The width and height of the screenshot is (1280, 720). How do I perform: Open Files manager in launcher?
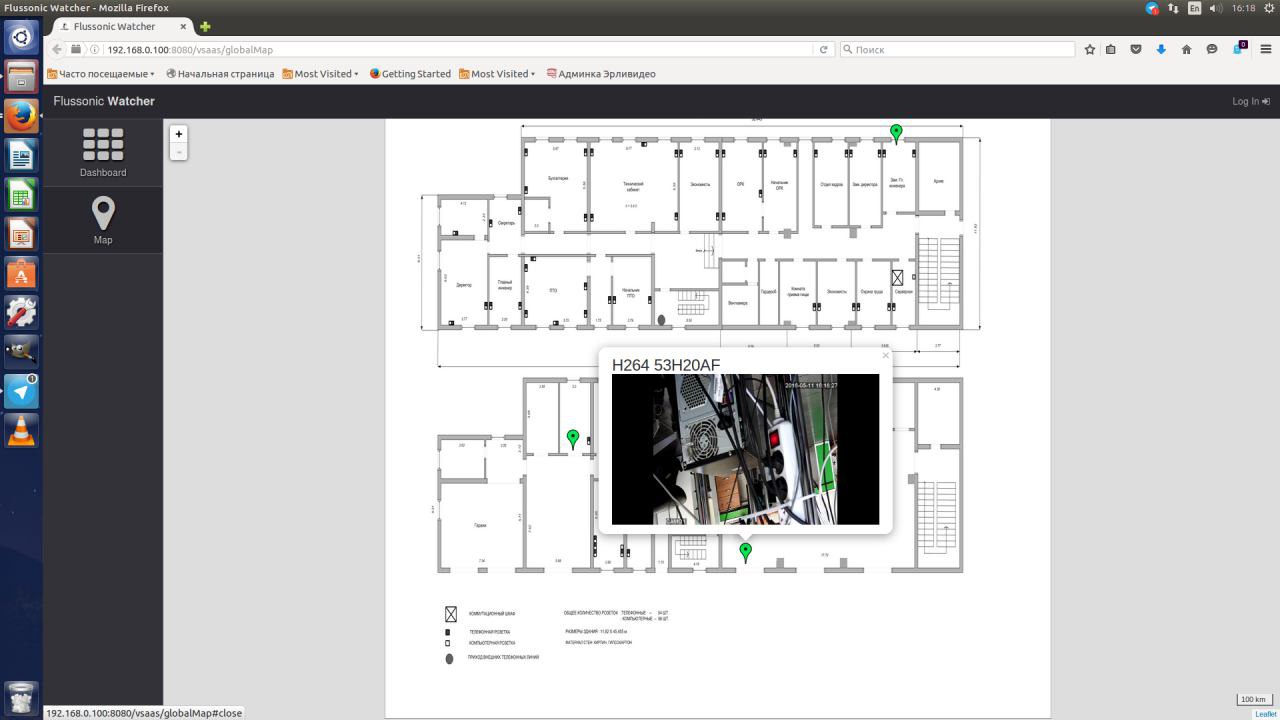pyautogui.click(x=21, y=76)
